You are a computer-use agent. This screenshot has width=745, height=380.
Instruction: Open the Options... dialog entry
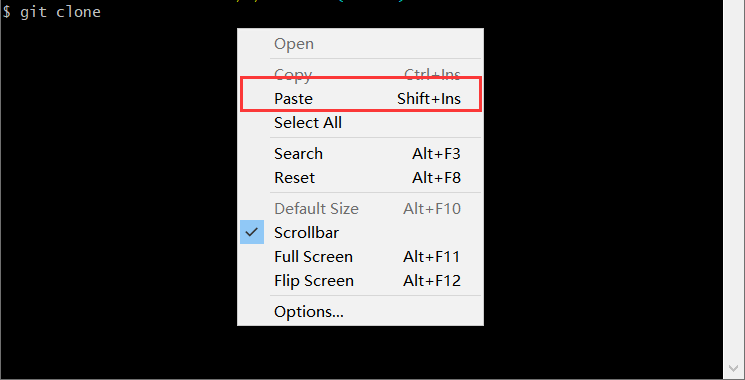coord(361,312)
